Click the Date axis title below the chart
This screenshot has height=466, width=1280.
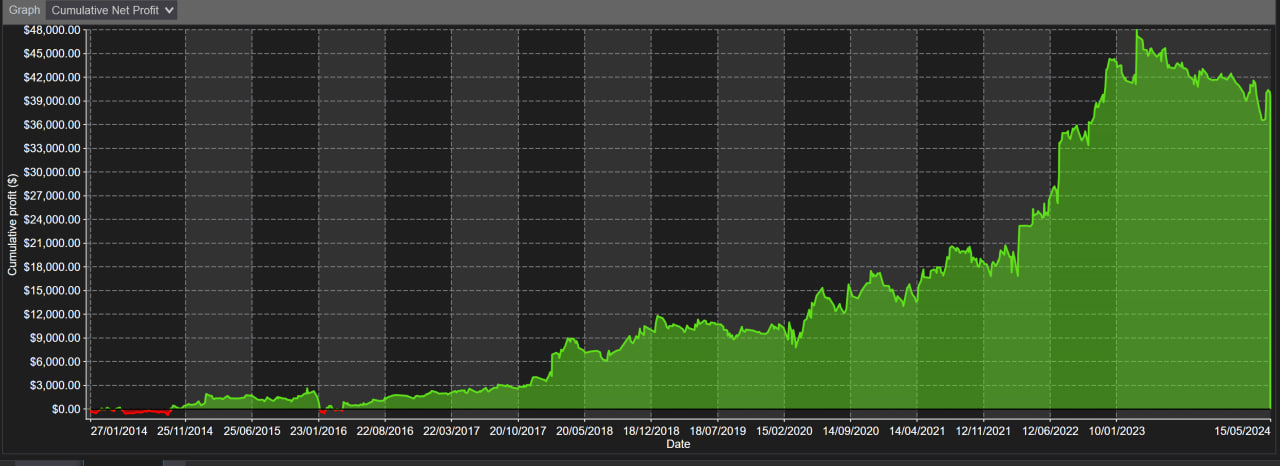[678, 444]
